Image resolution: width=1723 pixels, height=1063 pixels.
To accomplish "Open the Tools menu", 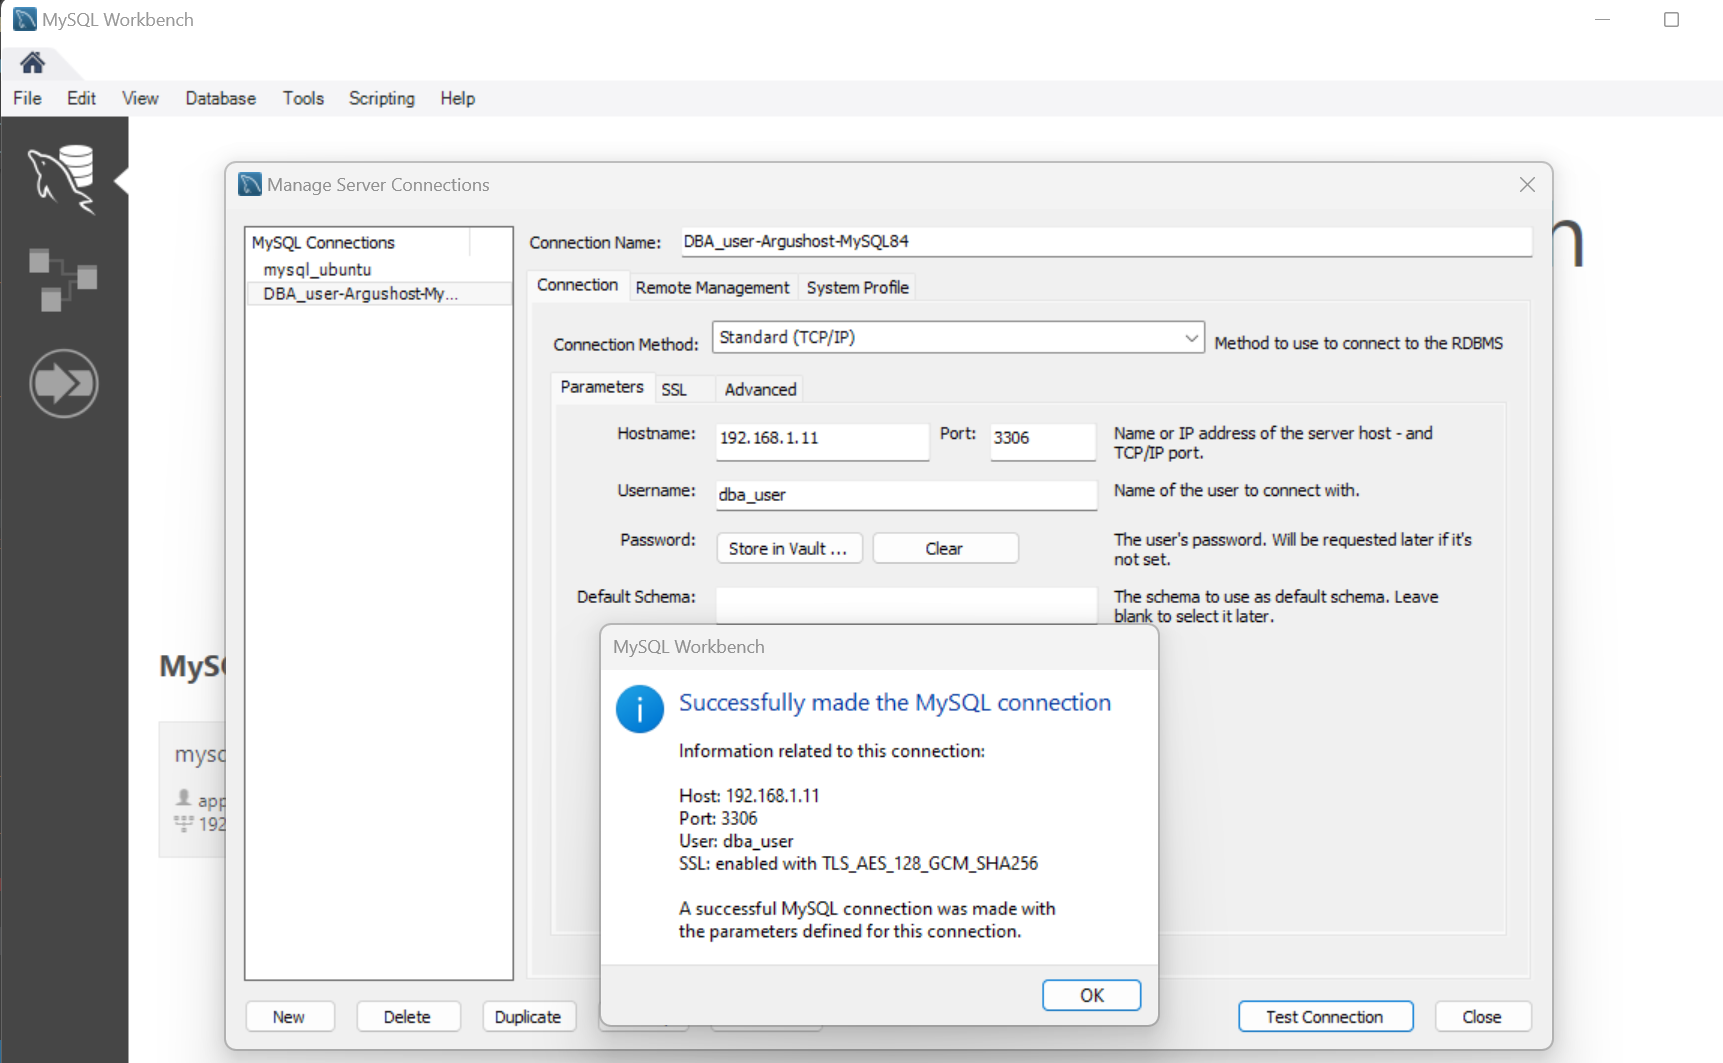I will coord(303,98).
